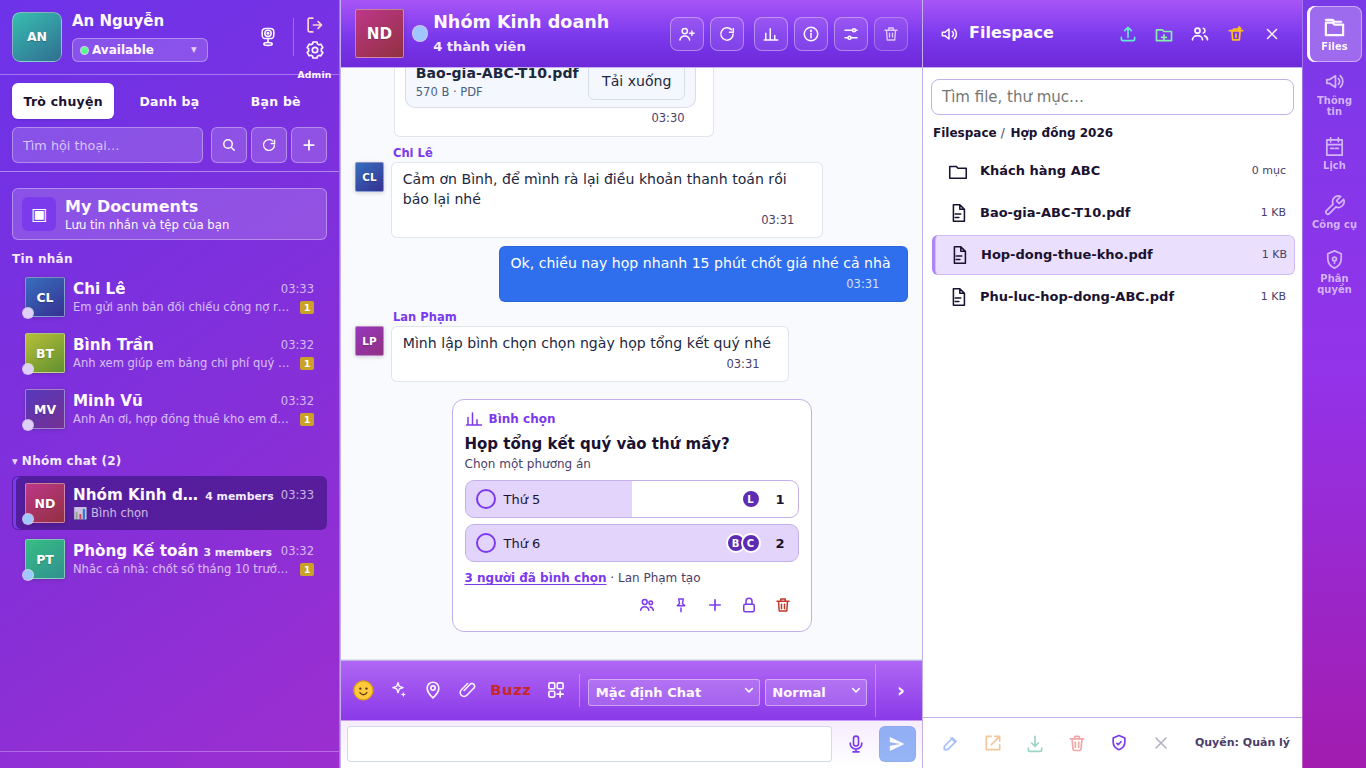Open the apps grid plus icon
1366x768 pixels.
[x=556, y=690]
